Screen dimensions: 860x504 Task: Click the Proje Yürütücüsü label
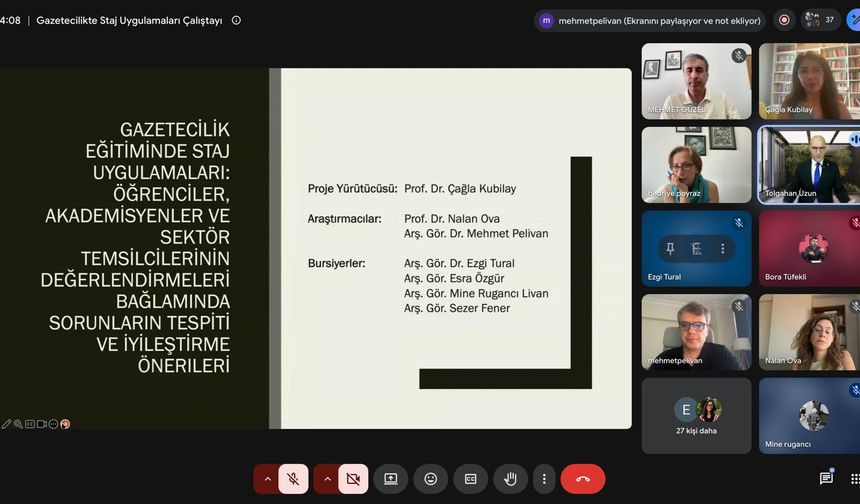click(x=353, y=189)
